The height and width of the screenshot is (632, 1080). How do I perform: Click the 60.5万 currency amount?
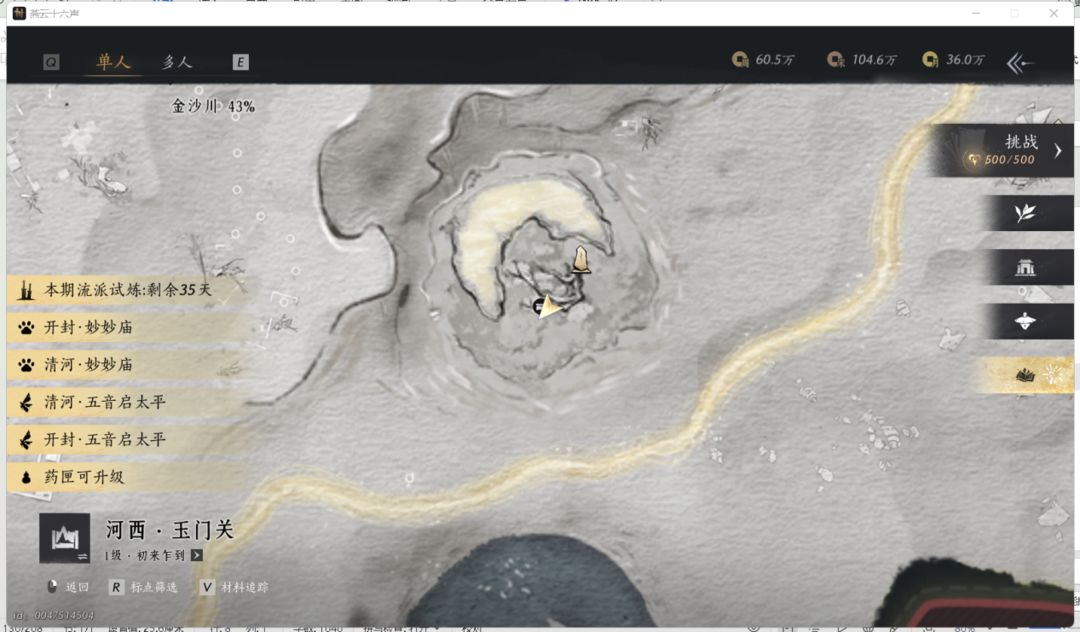tap(774, 60)
